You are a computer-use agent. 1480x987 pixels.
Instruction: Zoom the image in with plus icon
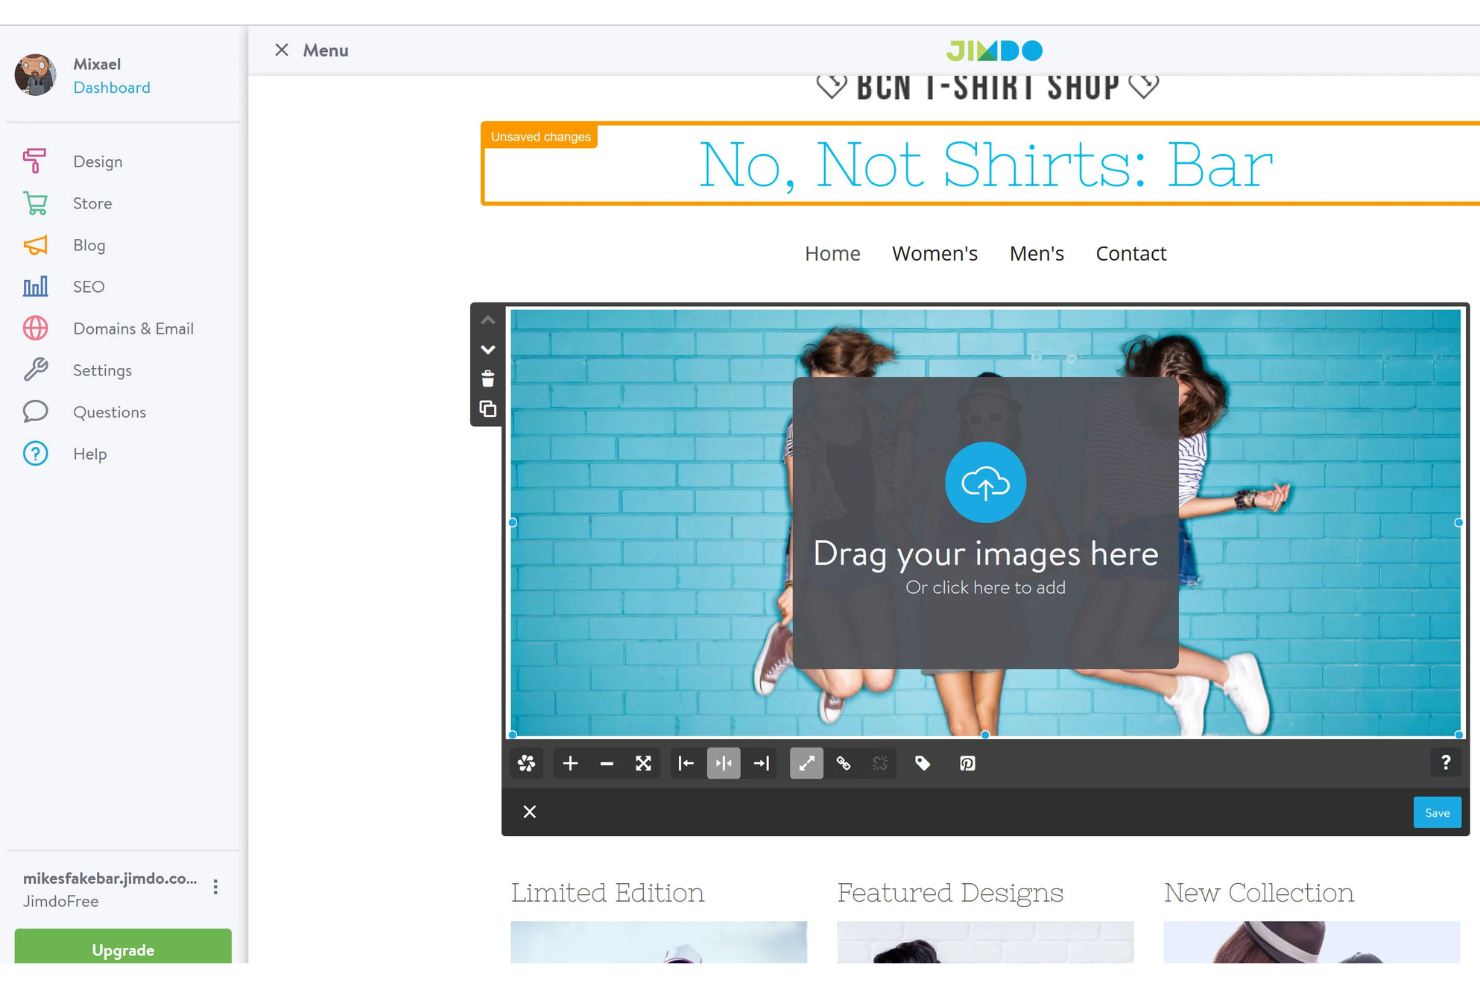click(x=570, y=763)
